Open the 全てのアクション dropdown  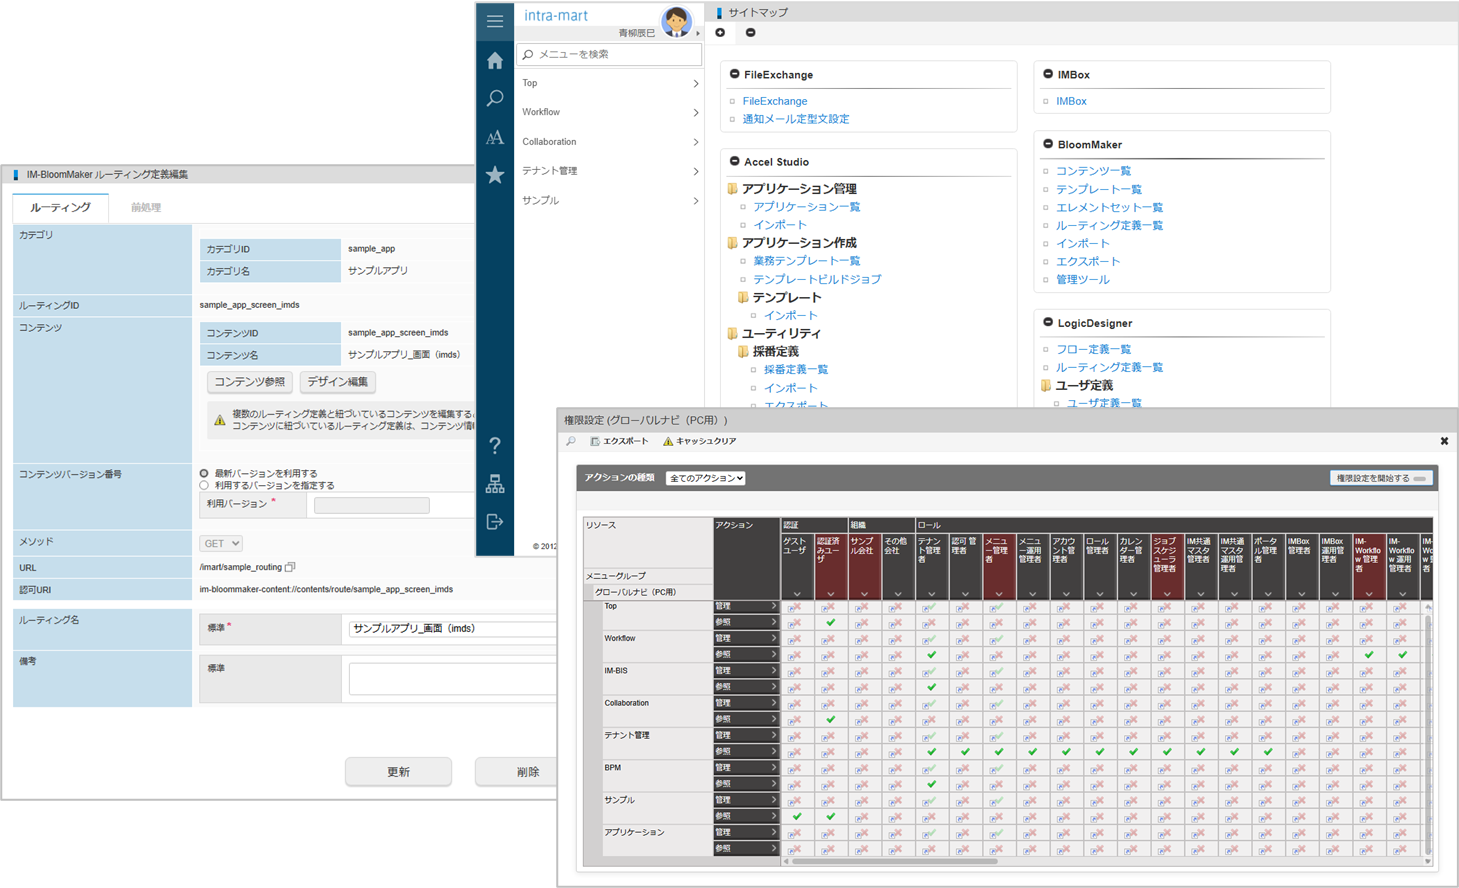pyautogui.click(x=706, y=478)
